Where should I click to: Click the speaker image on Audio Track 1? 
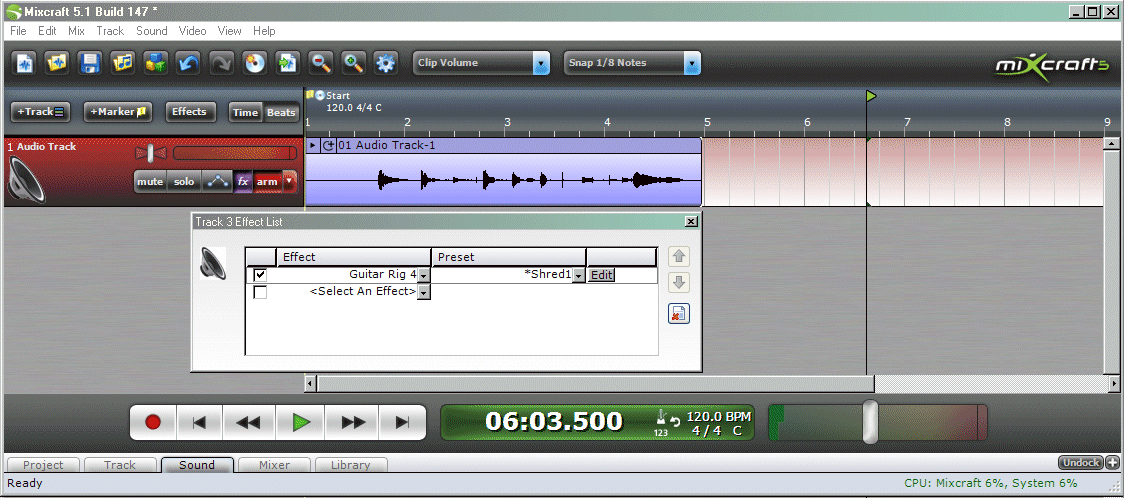click(27, 178)
